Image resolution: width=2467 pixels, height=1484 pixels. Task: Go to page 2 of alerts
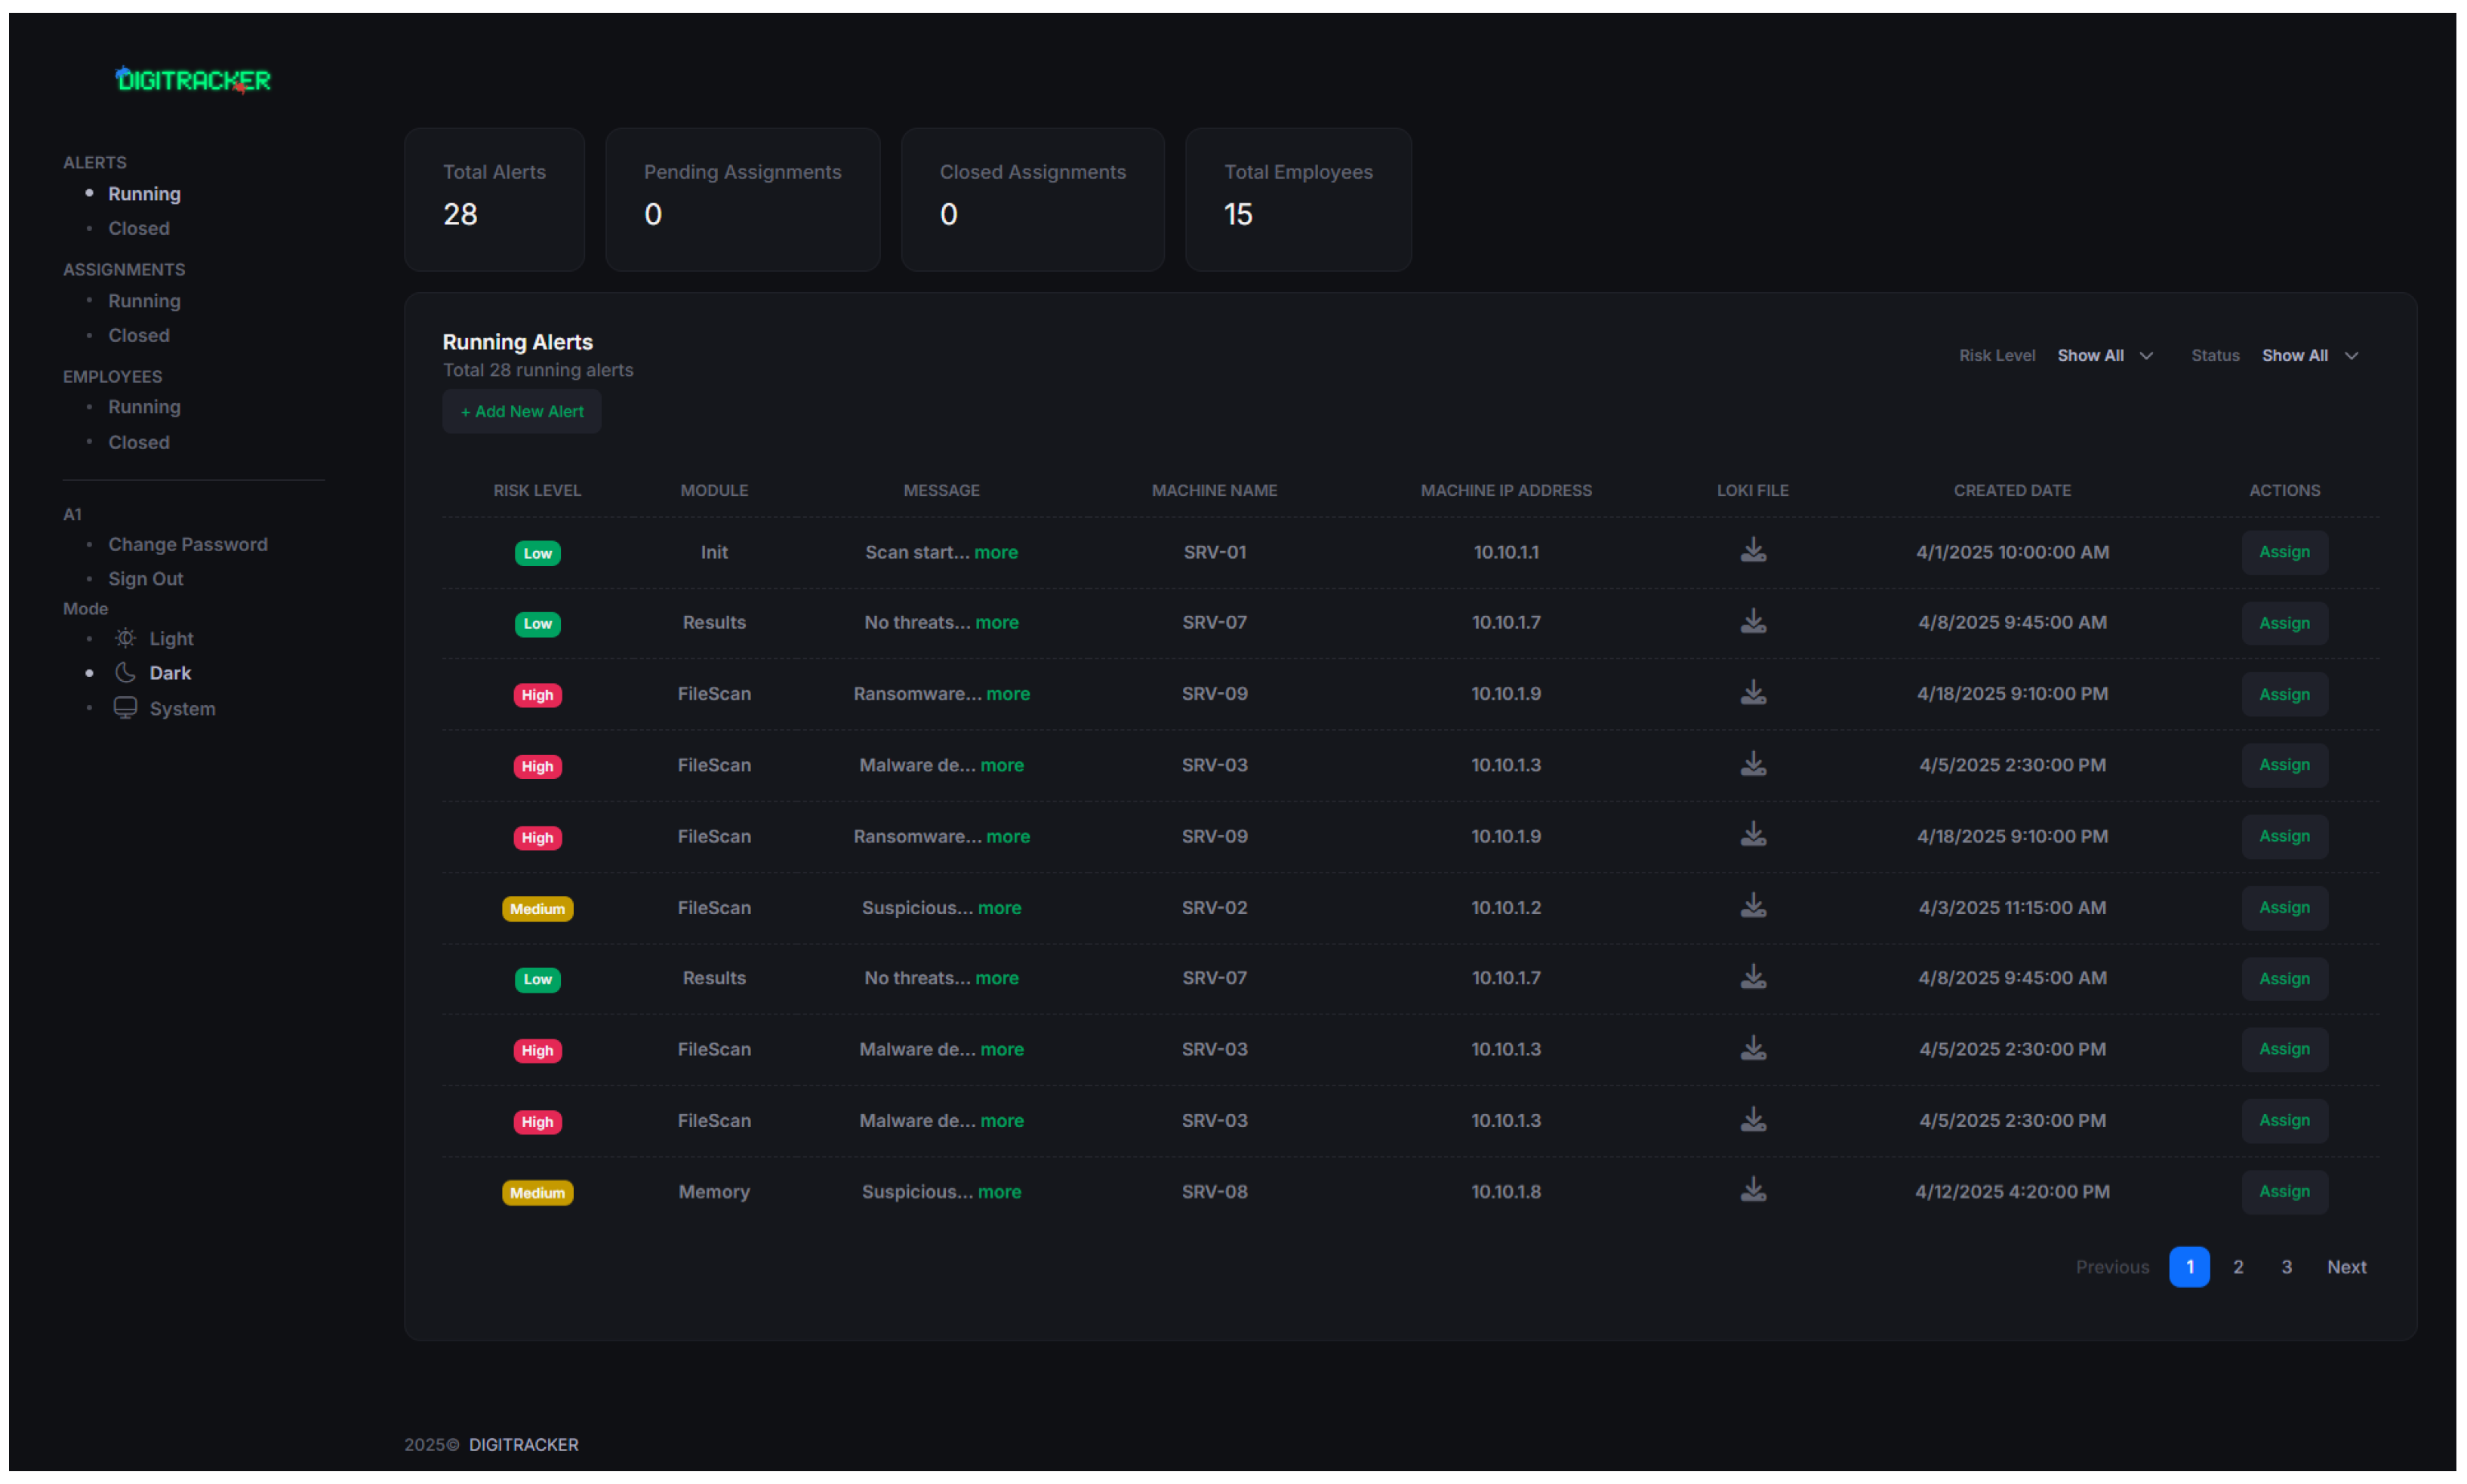point(2237,1266)
